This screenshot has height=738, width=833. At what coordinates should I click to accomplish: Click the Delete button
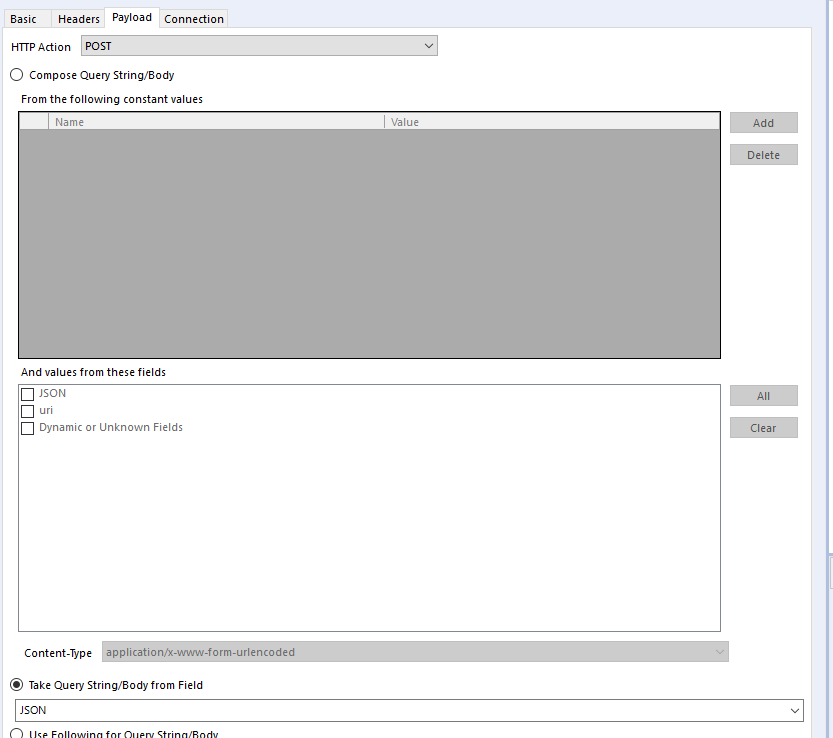(x=763, y=154)
